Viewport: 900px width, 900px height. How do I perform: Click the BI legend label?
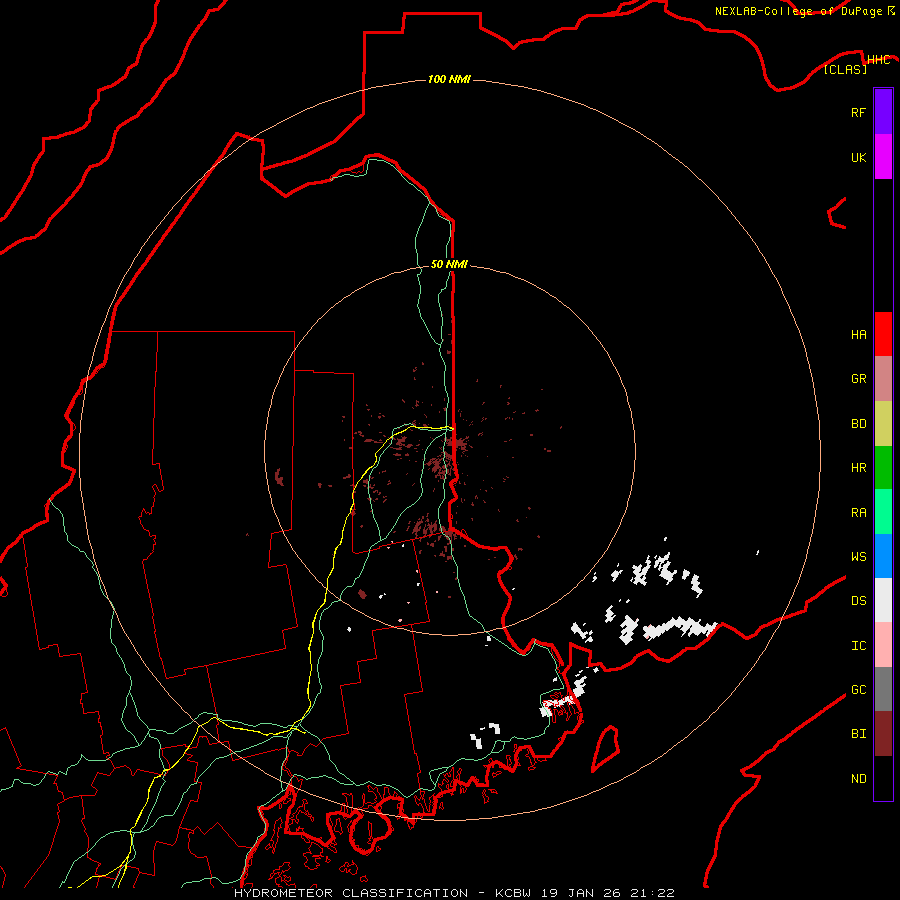pos(858,734)
